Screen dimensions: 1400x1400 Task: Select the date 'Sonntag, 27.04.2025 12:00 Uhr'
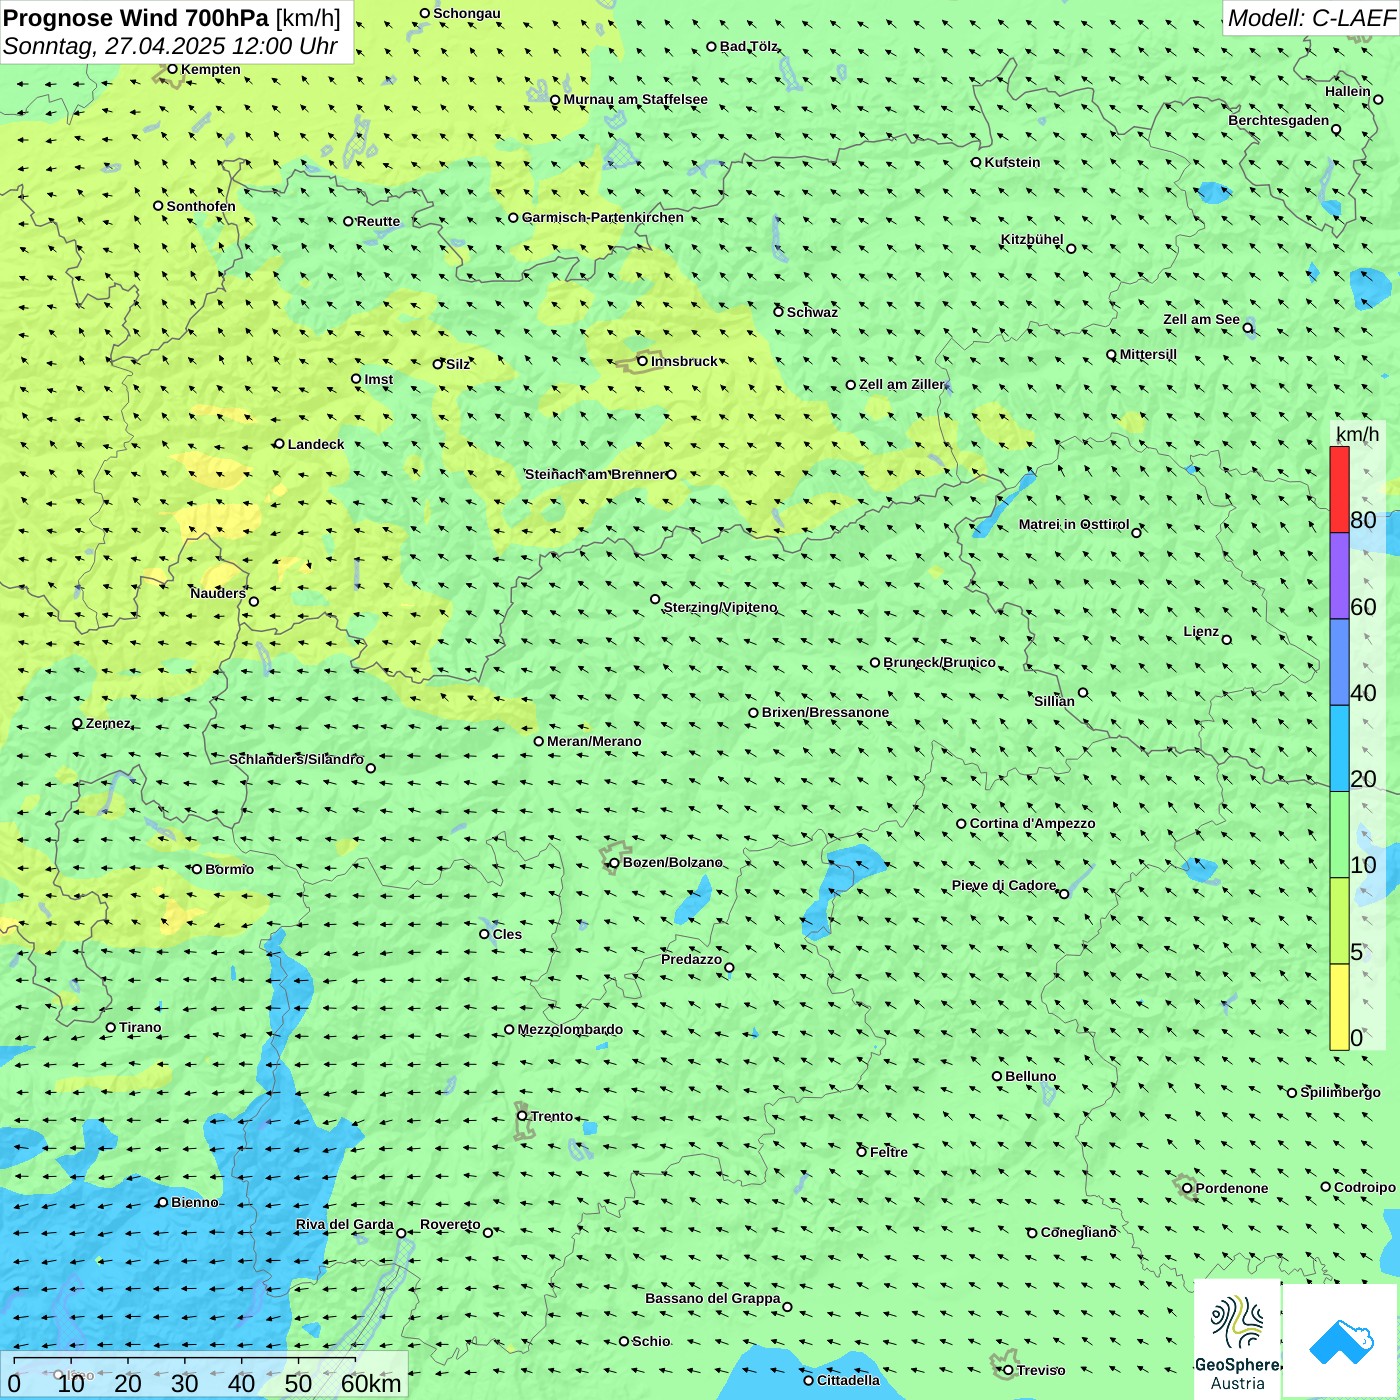click(171, 46)
